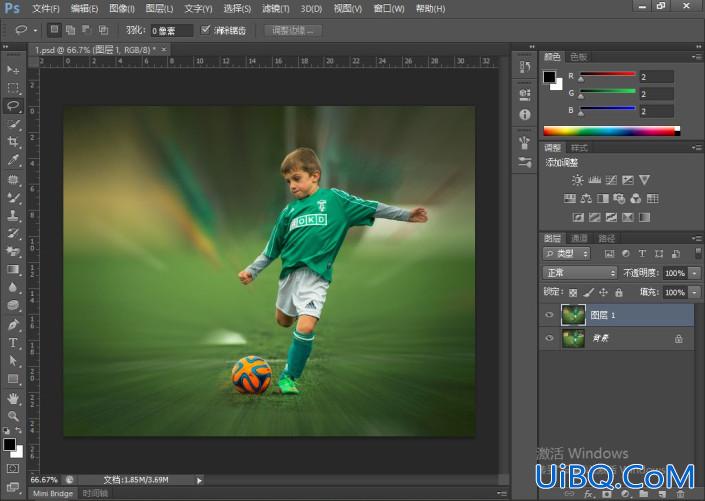Choose add to selection mode
Image resolution: width=705 pixels, height=501 pixels.
(x=70, y=30)
